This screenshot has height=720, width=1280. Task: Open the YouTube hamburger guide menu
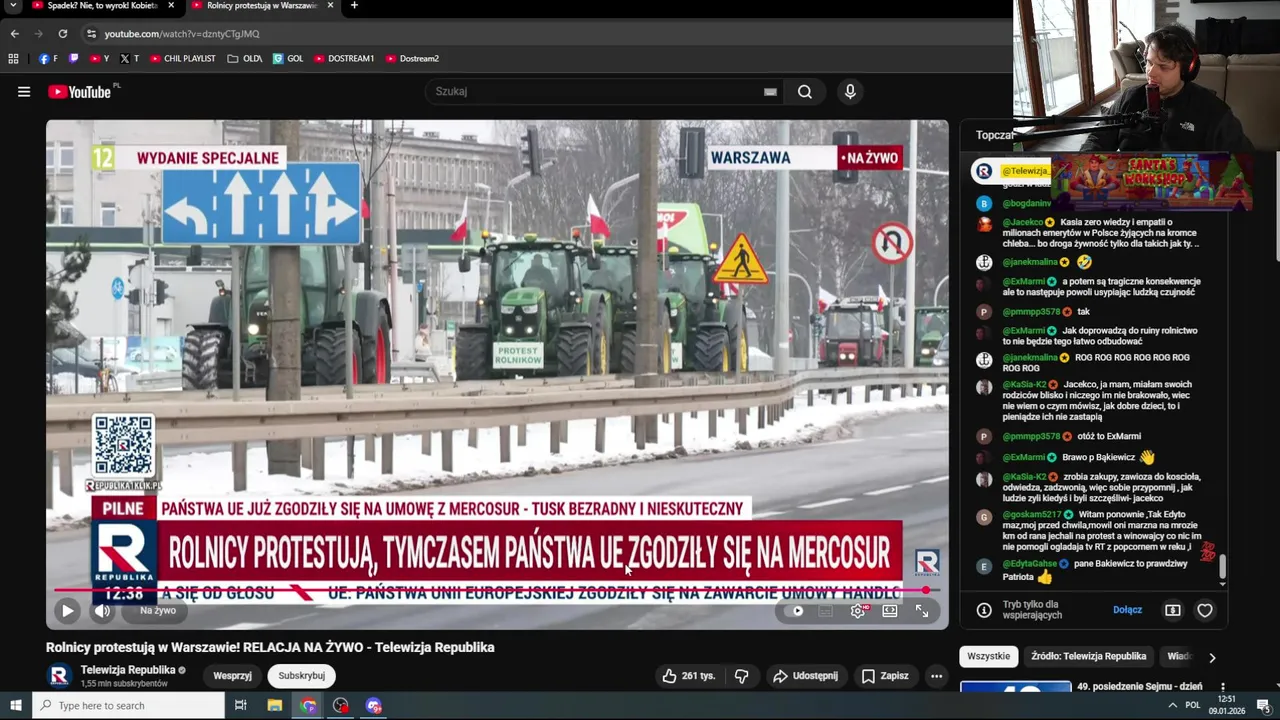(24, 92)
